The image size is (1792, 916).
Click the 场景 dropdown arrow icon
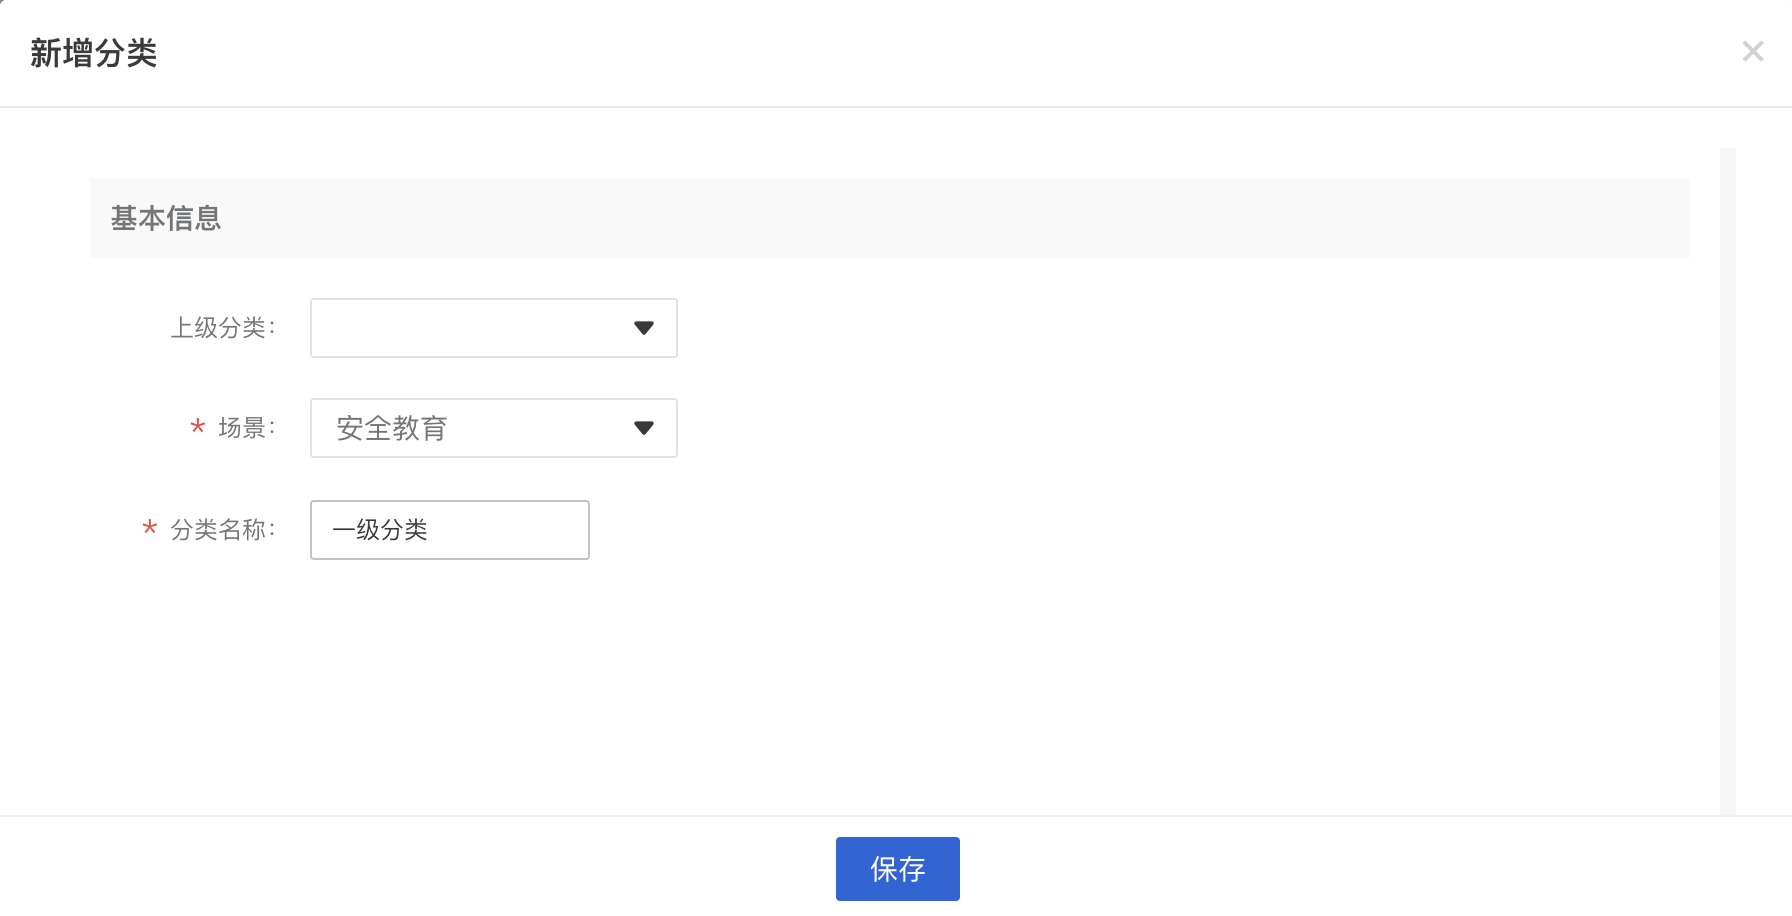[x=644, y=428]
